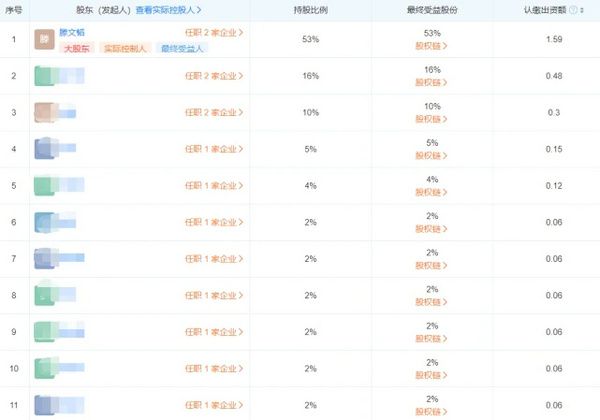600x420 pixels.
Task: Click the 大股东 tag
Action: tap(77, 49)
